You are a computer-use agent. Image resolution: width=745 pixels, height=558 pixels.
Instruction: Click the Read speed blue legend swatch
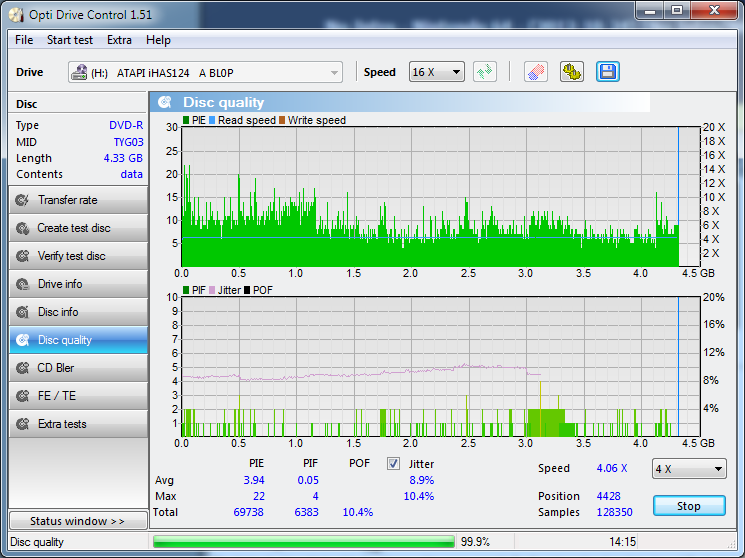[x=212, y=120]
